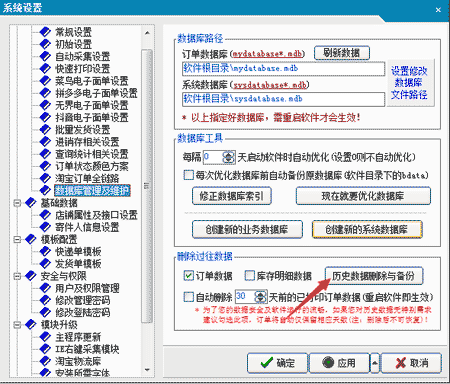Viewport: 450px width, 384px height.
Task: Collapse the 基础数据 tree node
Action: pos(17,203)
